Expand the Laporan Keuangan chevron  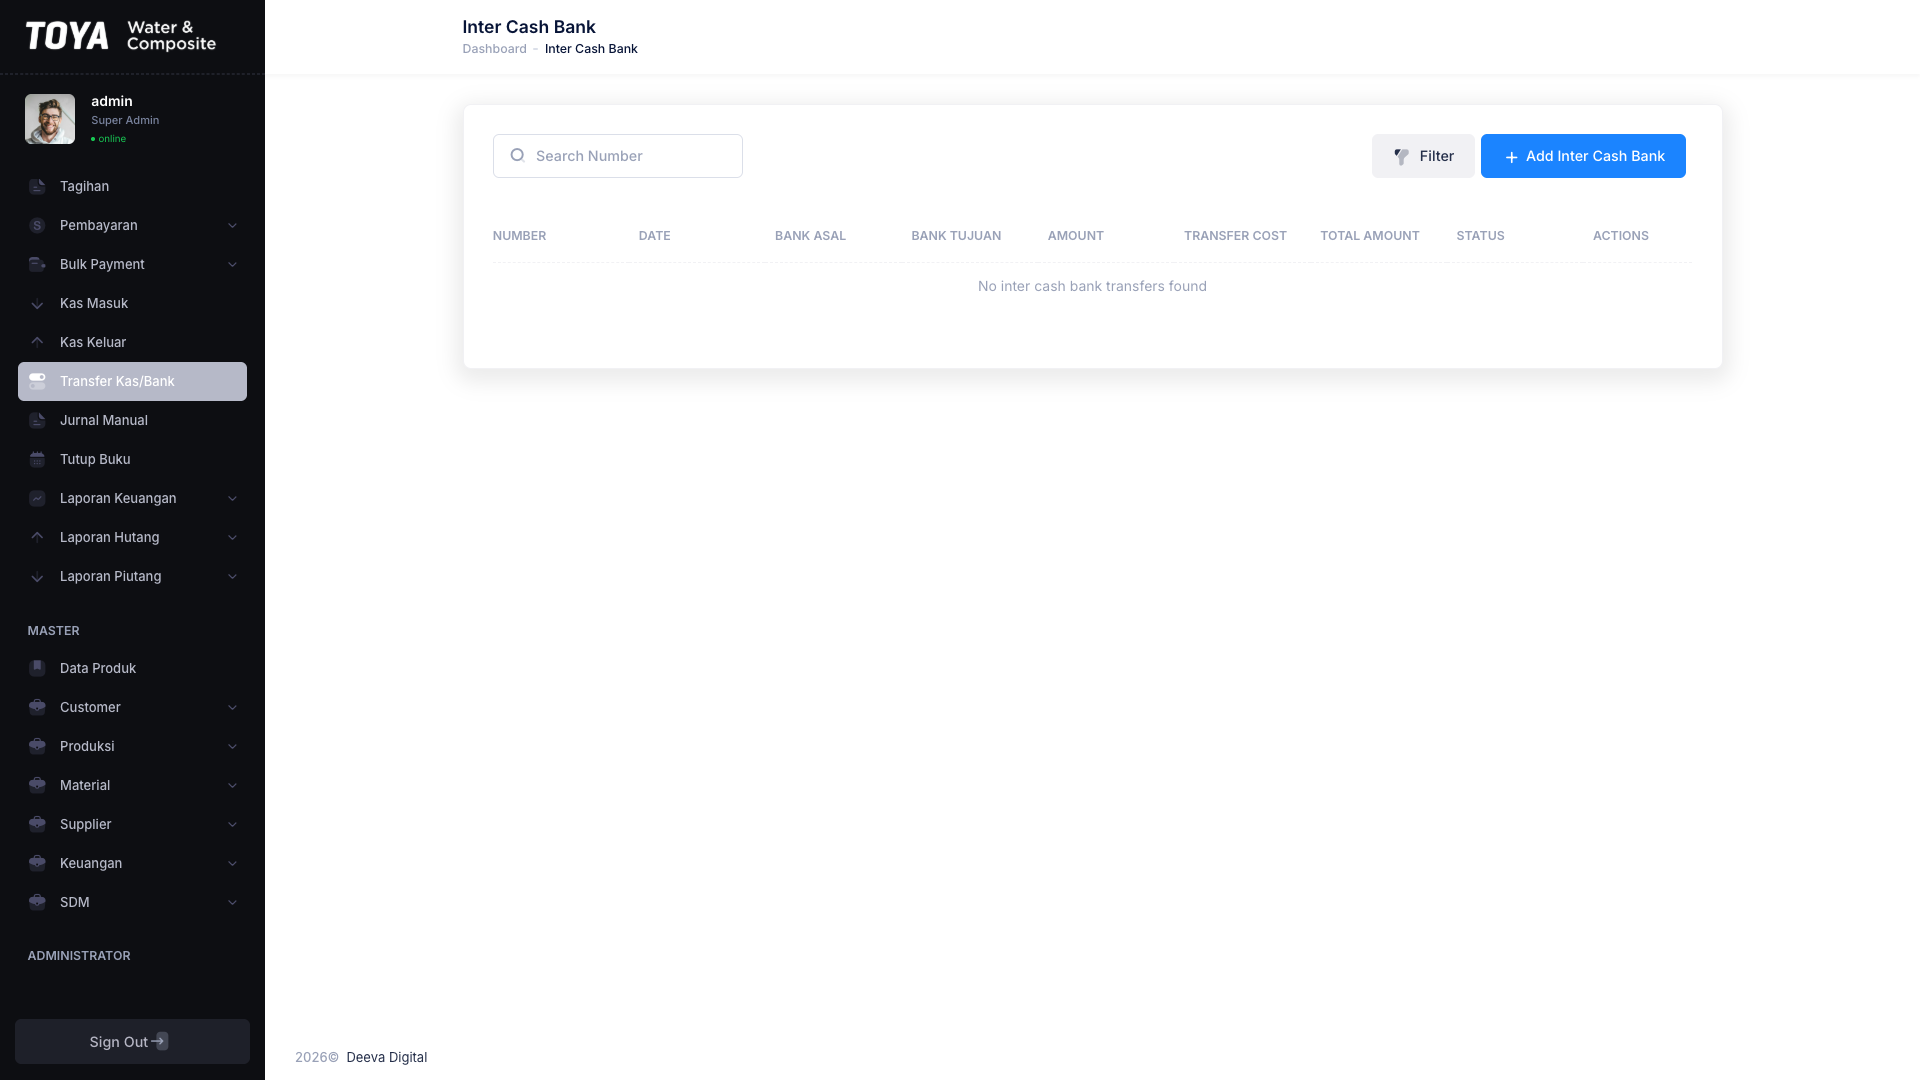click(232, 499)
